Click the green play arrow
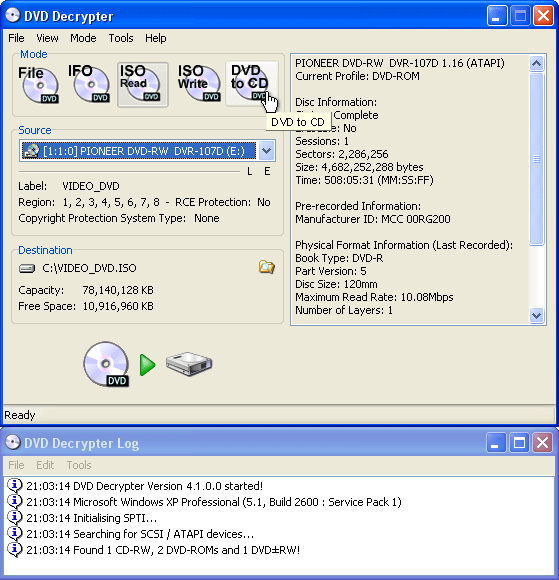 [x=148, y=365]
